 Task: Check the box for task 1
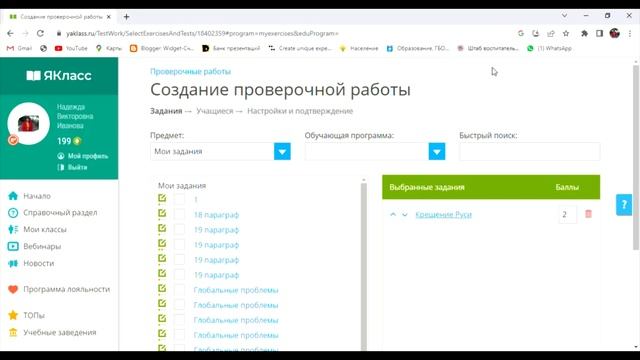[x=179, y=199]
